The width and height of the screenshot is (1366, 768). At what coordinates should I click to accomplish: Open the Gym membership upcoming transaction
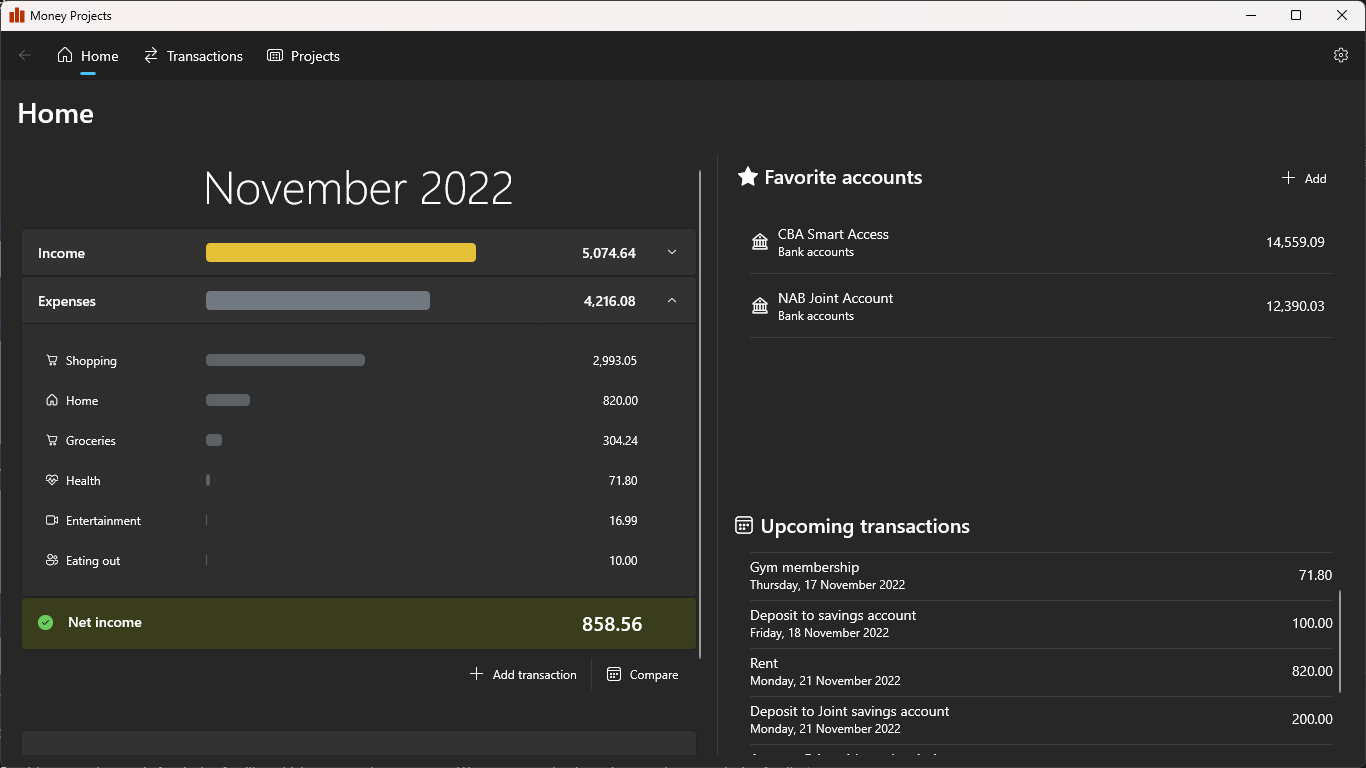pyautogui.click(x=1040, y=576)
